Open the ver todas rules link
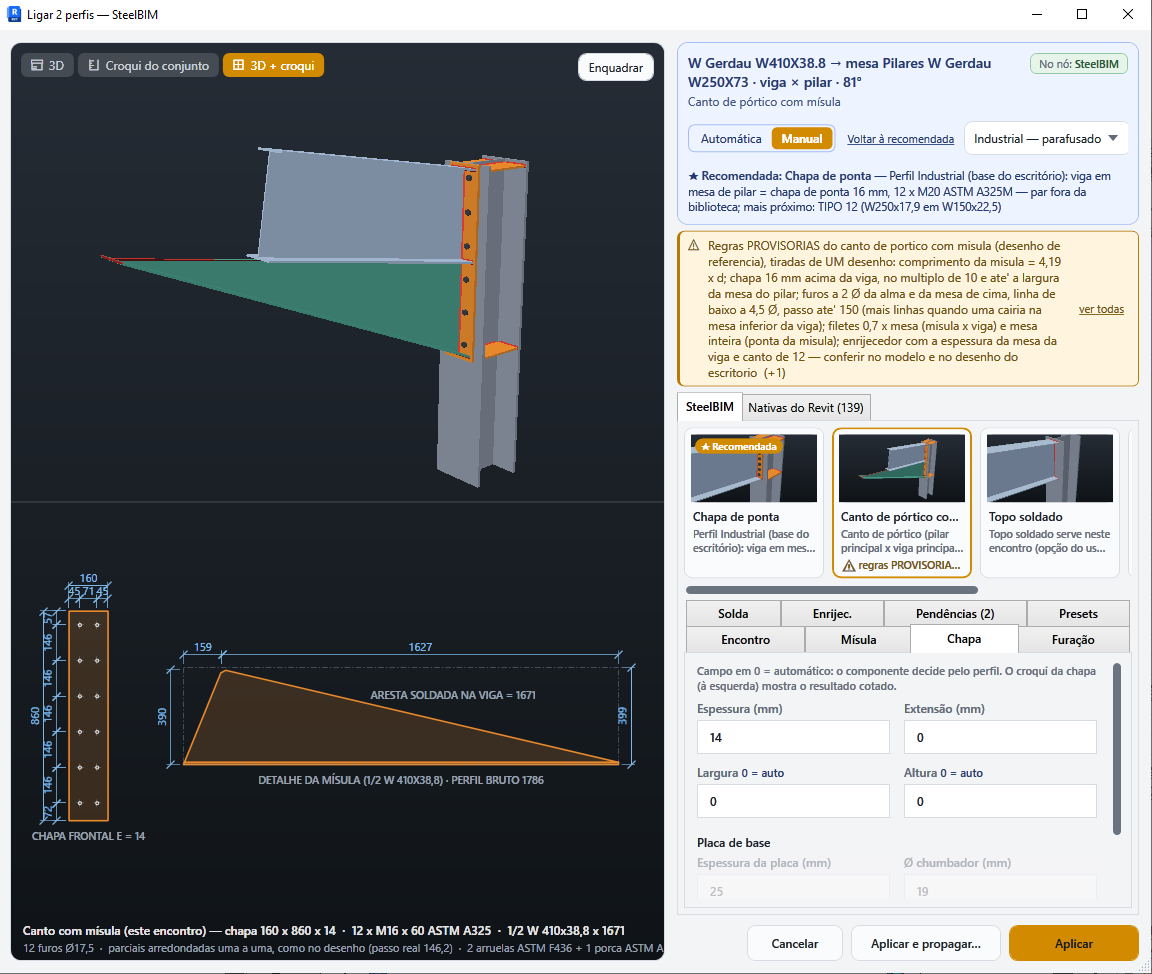The image size is (1152, 974). (1101, 309)
